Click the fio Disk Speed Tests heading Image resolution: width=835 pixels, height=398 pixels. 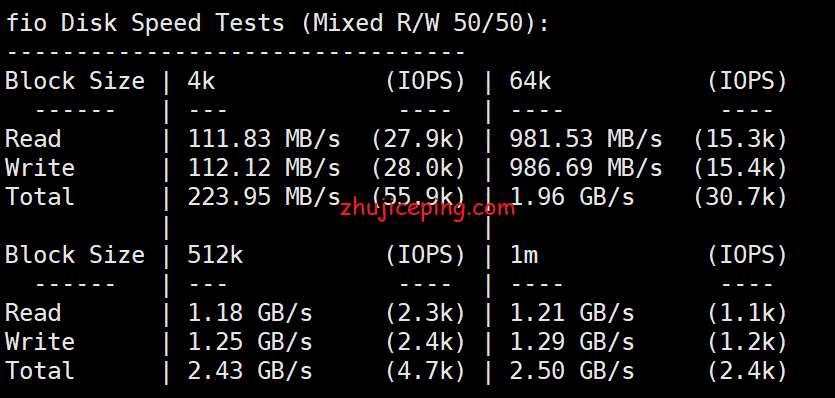pyautogui.click(x=277, y=23)
